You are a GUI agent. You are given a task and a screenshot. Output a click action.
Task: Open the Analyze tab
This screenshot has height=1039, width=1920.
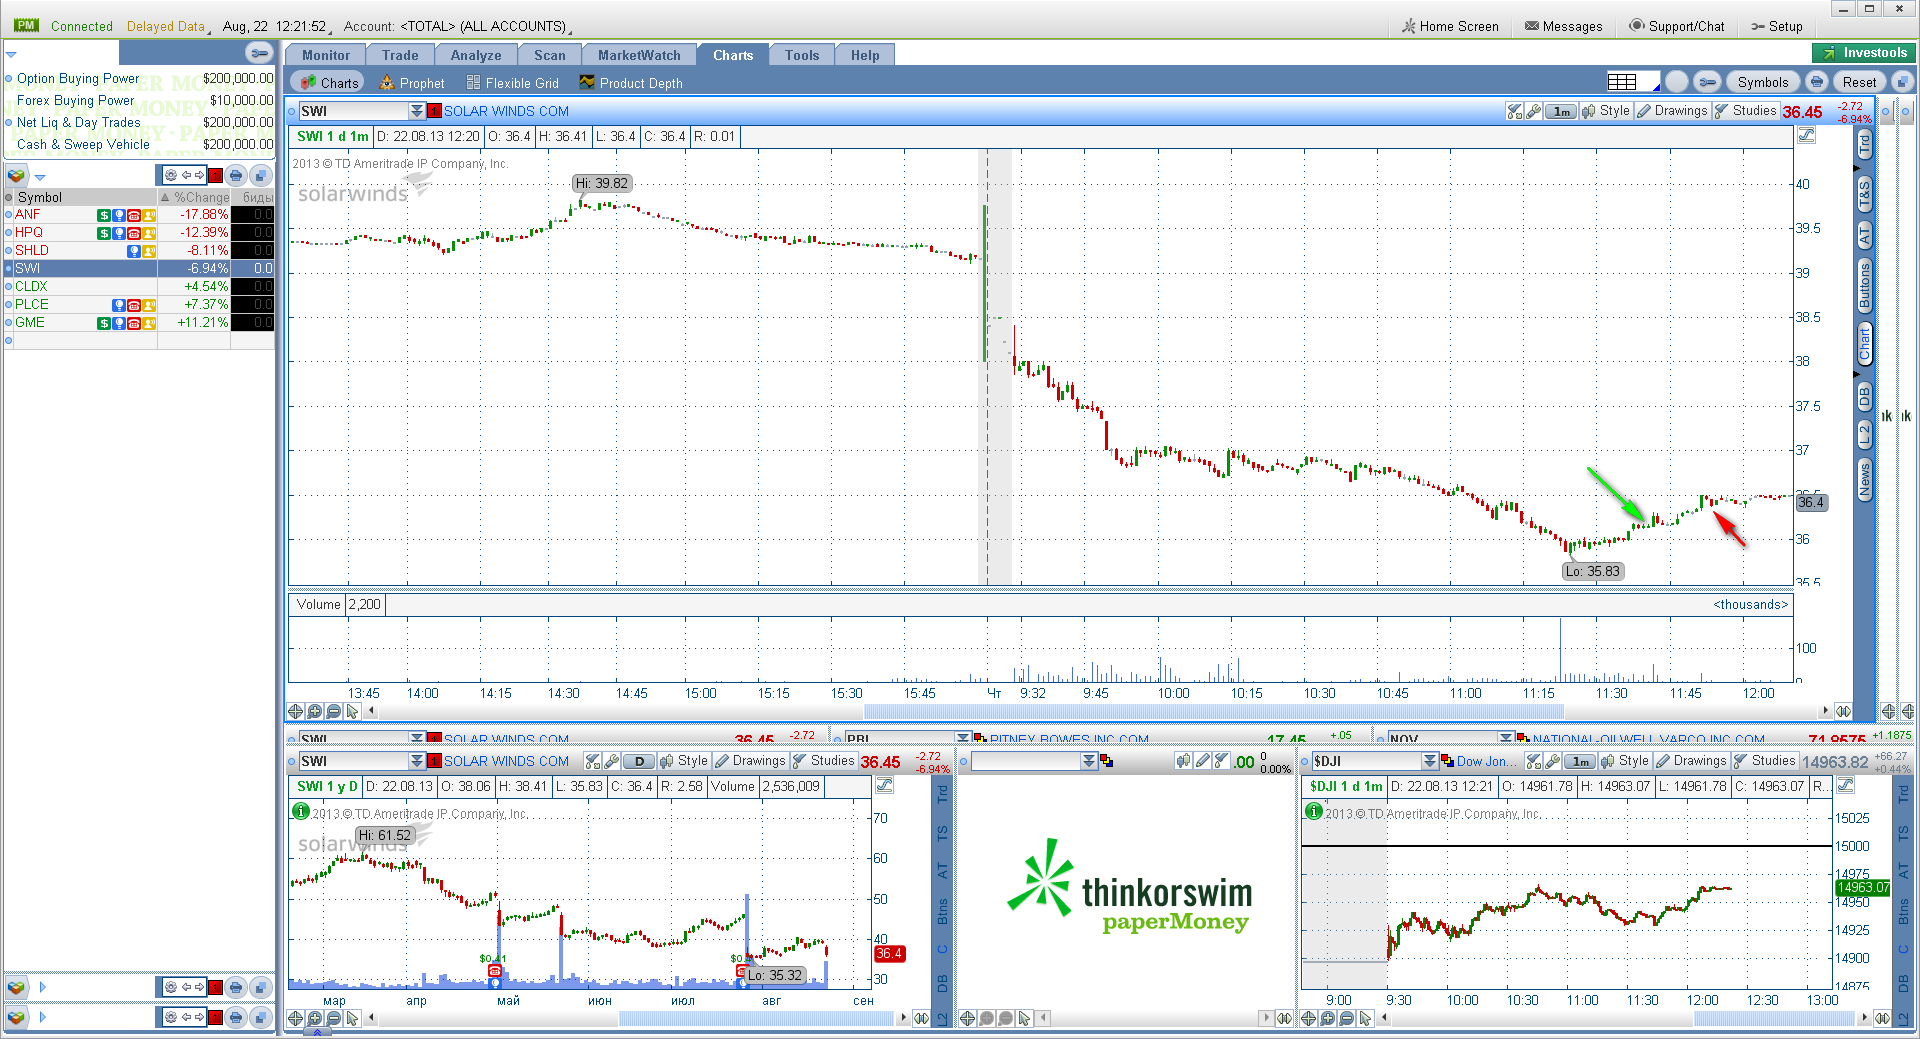[x=476, y=55]
